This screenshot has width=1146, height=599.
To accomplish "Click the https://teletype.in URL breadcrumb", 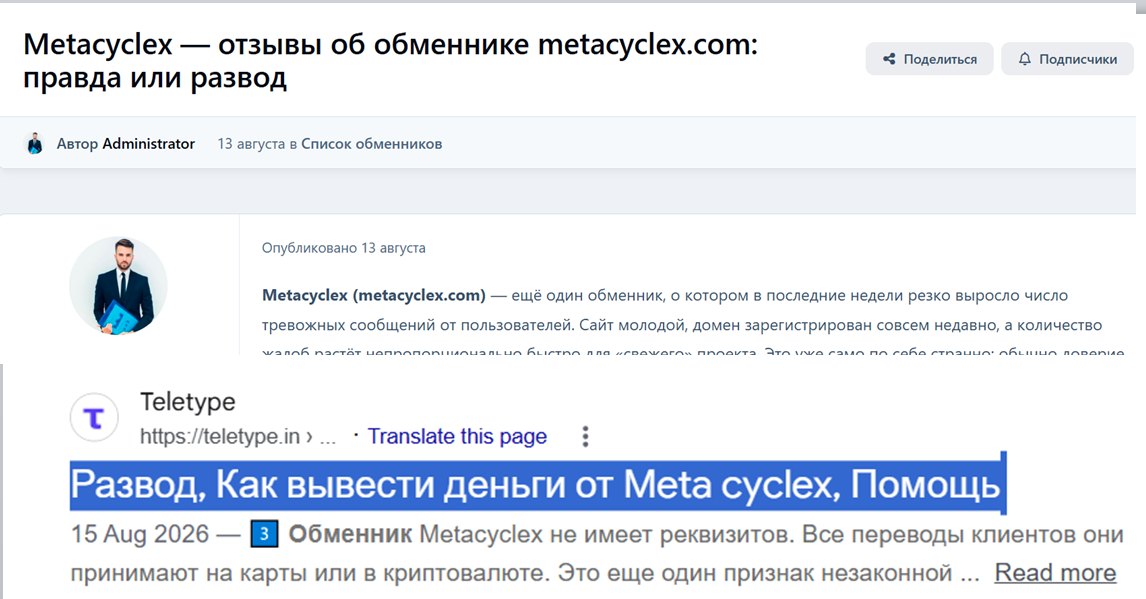I will [238, 436].
